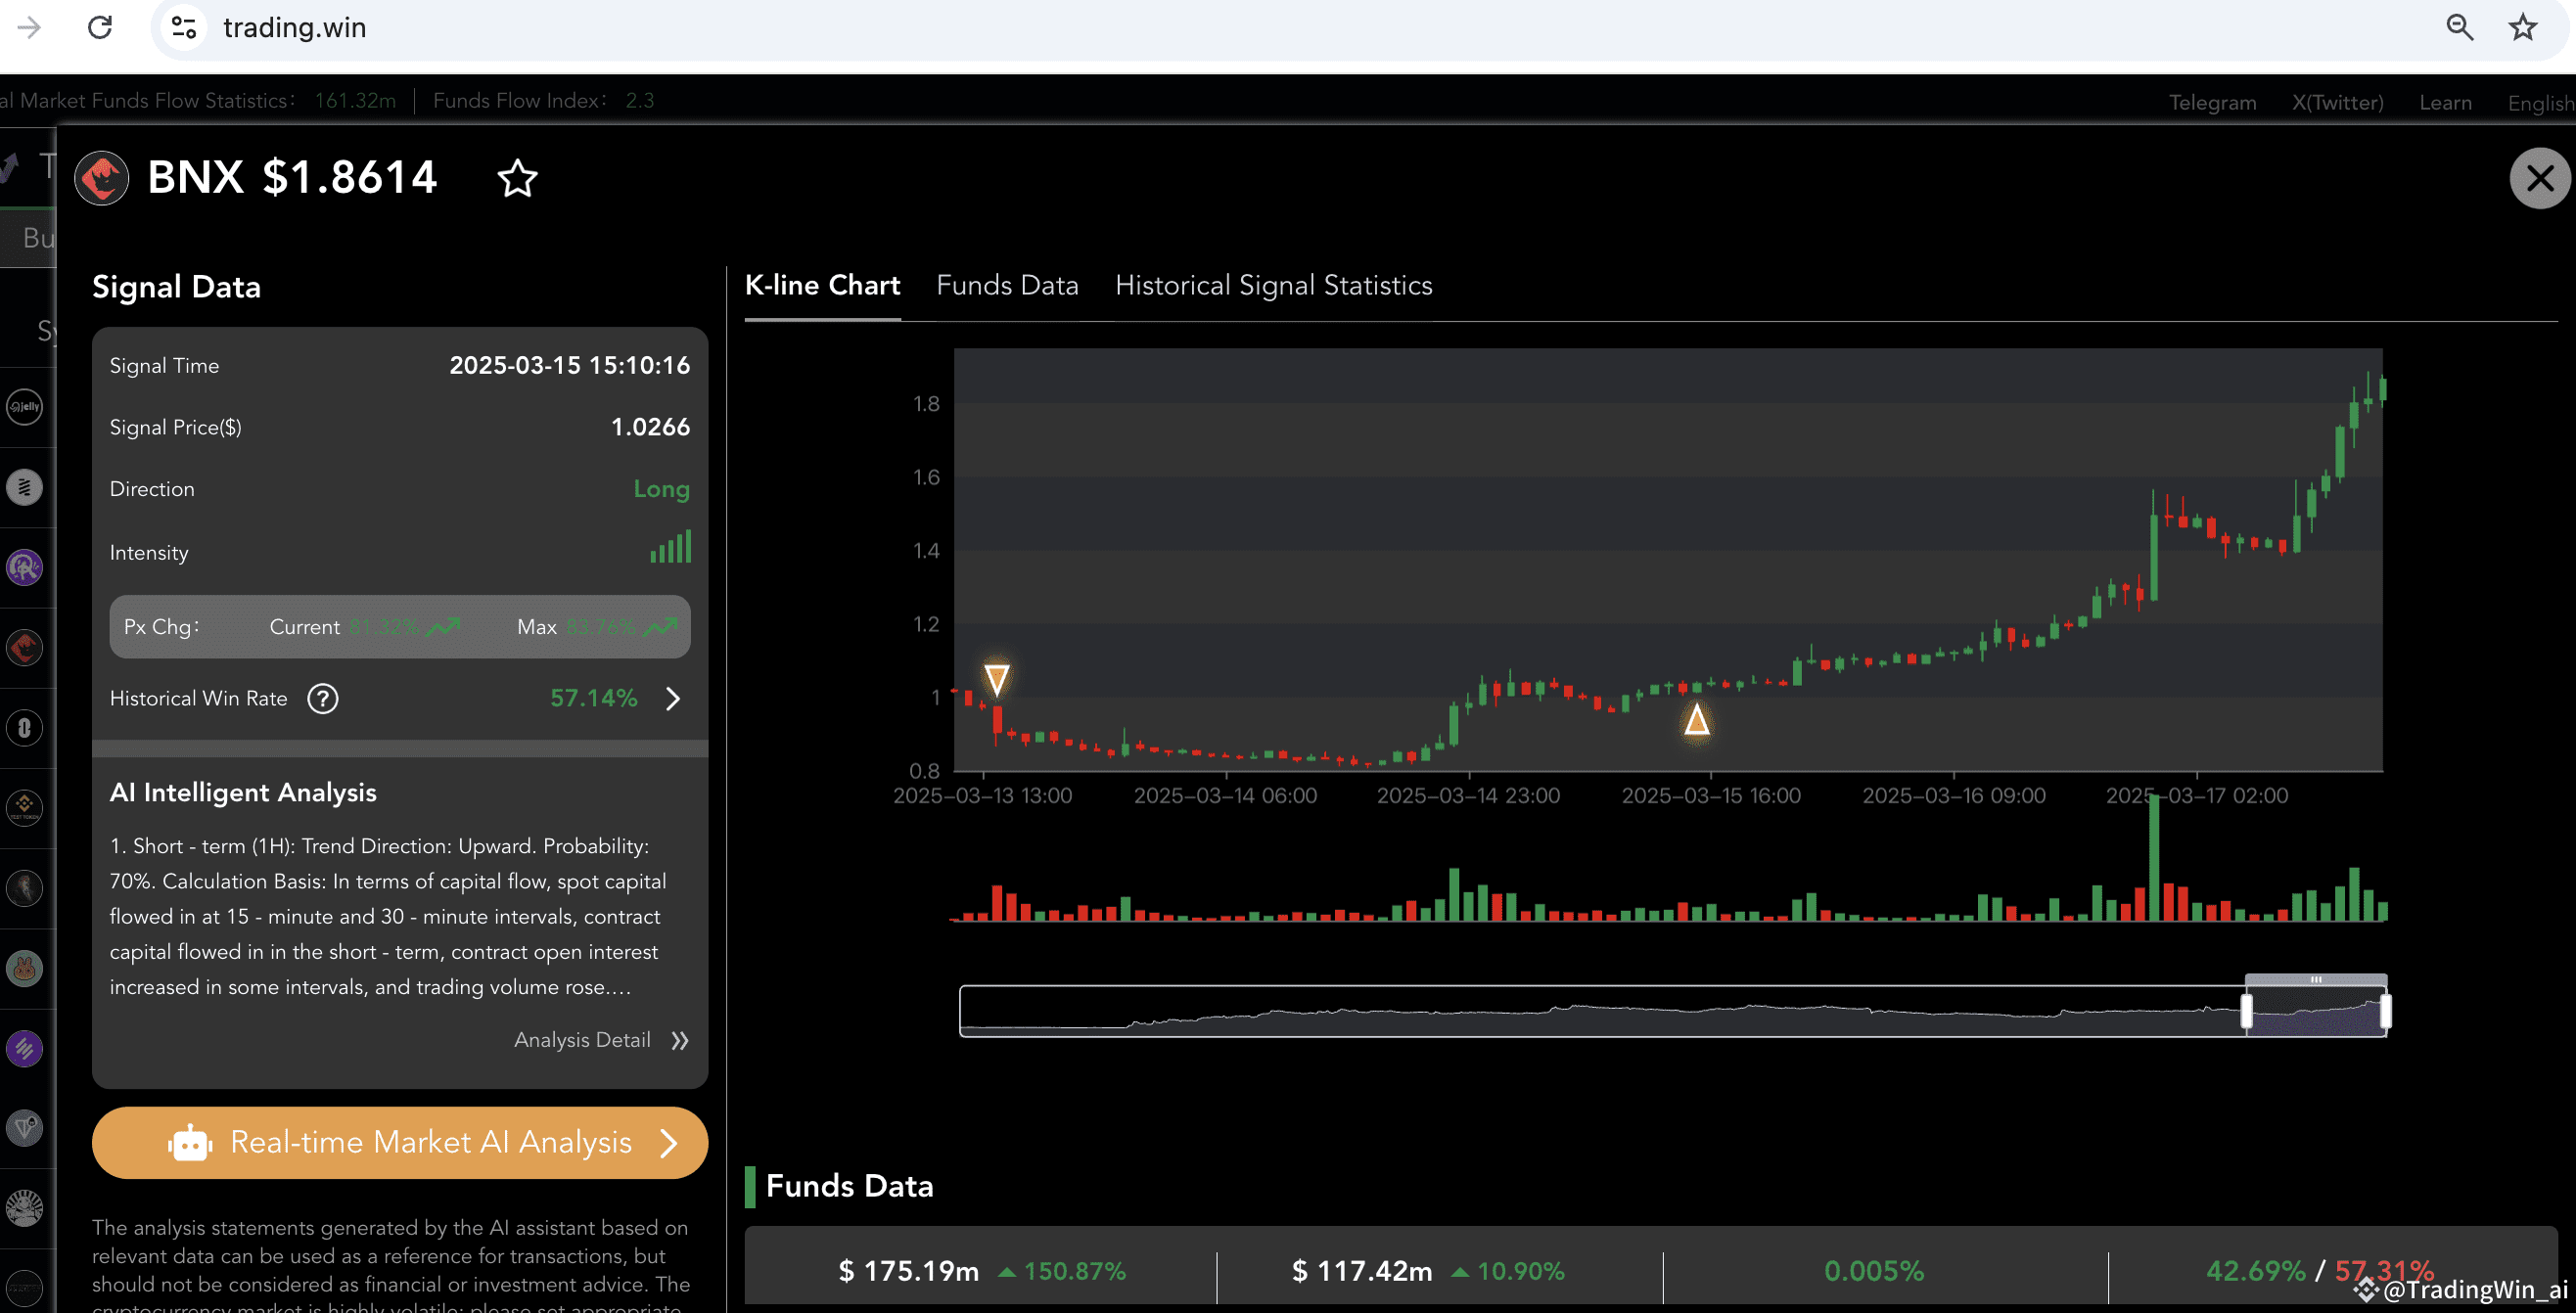Click the long signal marker on chart

coord(1696,719)
